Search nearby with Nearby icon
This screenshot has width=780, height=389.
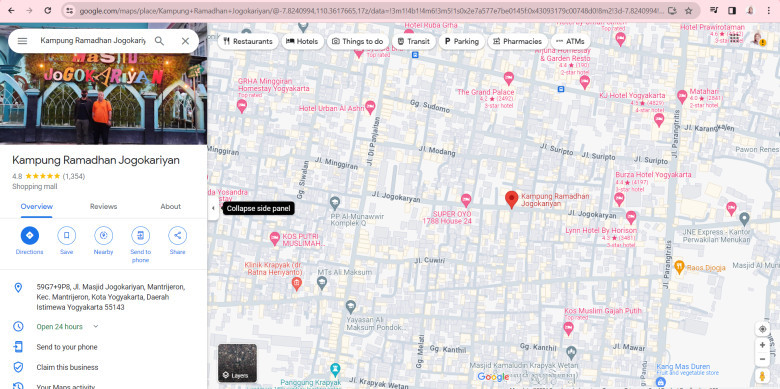103,235
